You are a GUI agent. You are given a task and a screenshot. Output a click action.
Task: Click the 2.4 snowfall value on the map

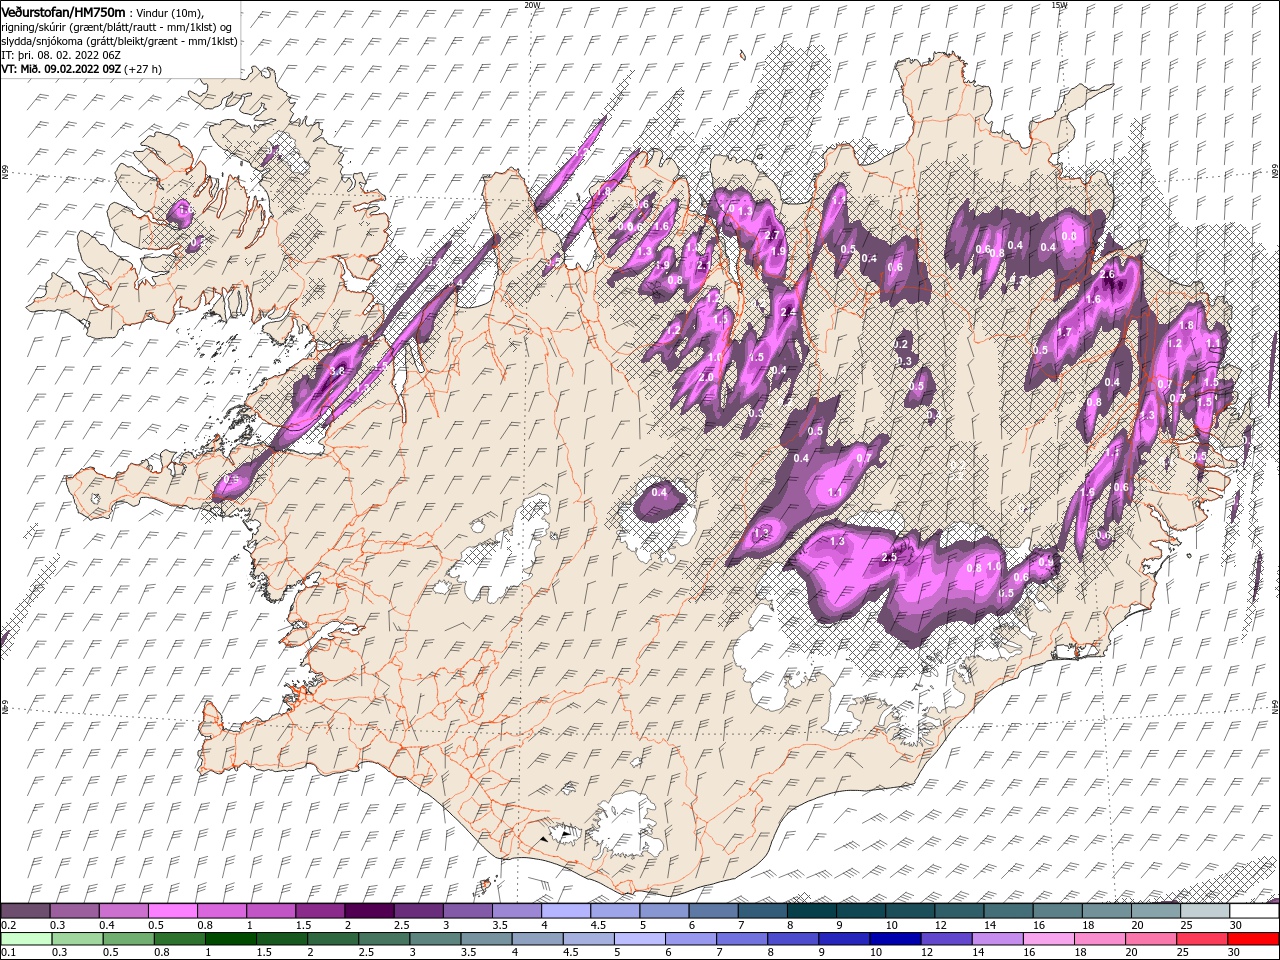coord(789,313)
